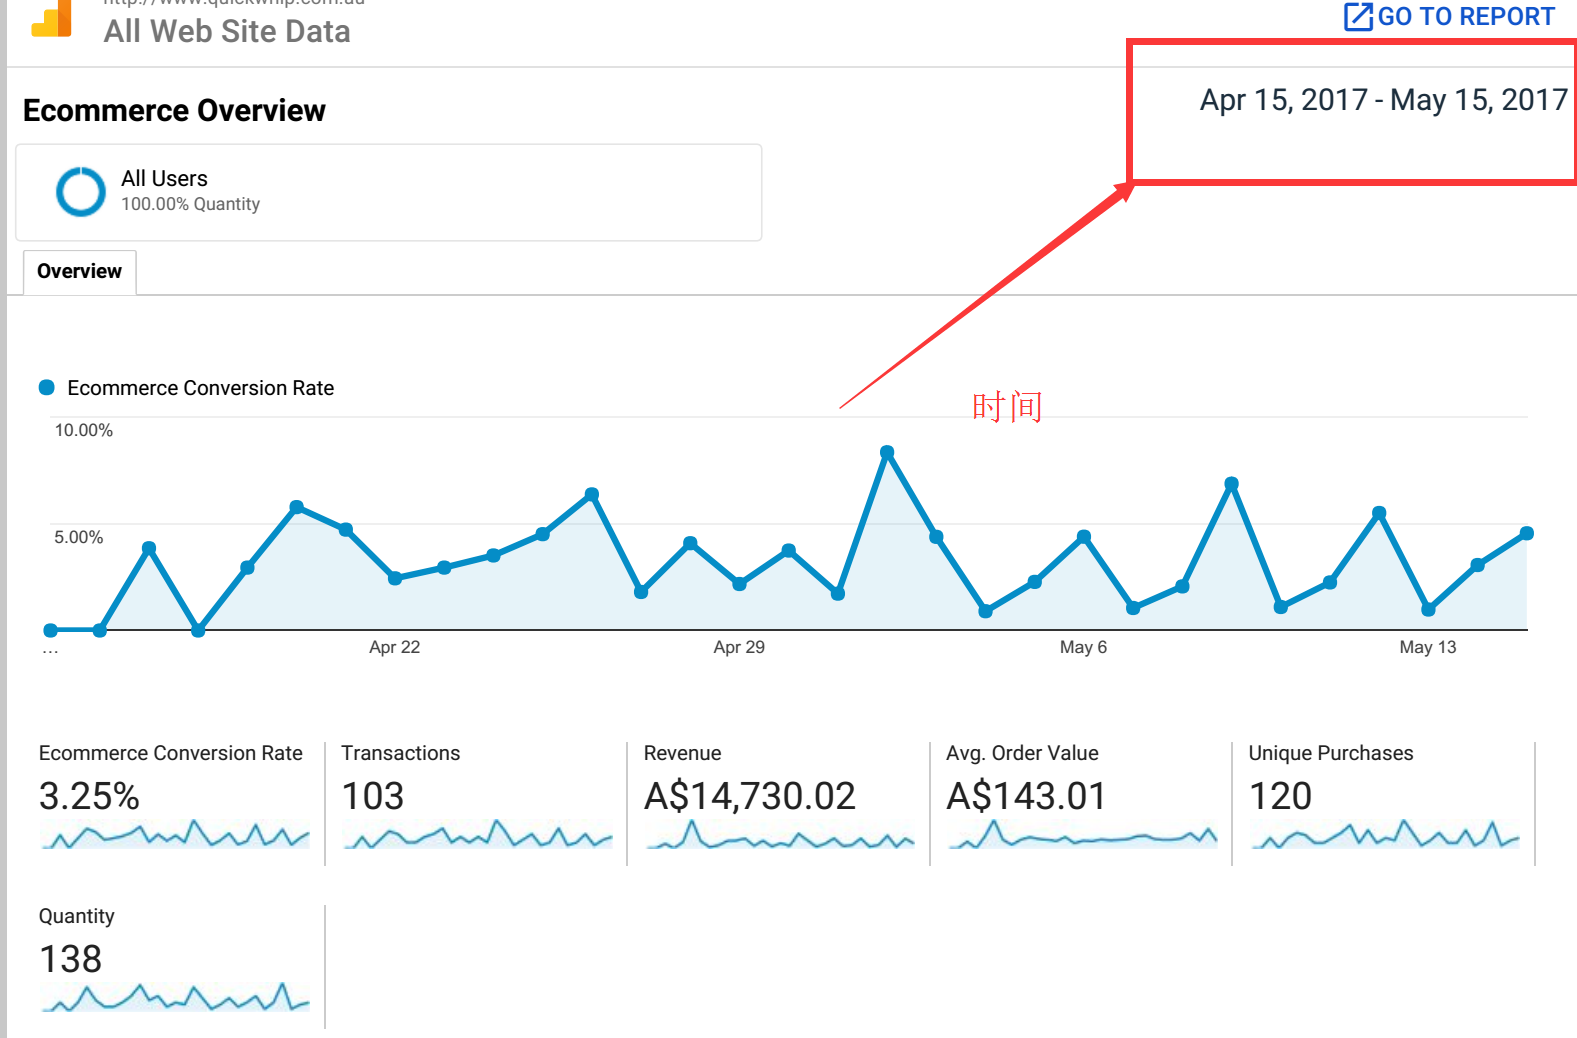Click the Avg. Order Value label

click(x=1022, y=753)
